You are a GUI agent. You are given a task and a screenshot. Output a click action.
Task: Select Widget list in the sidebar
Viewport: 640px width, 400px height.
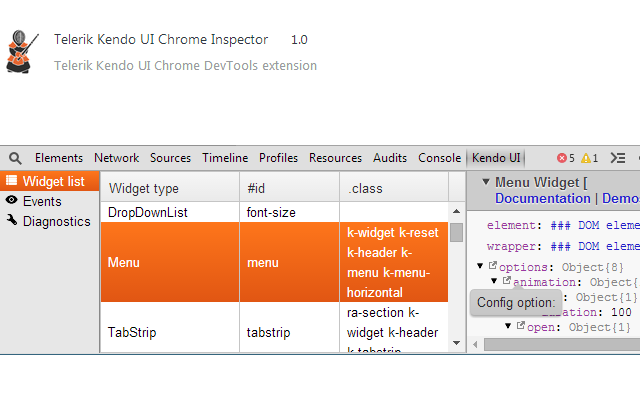(x=49, y=181)
